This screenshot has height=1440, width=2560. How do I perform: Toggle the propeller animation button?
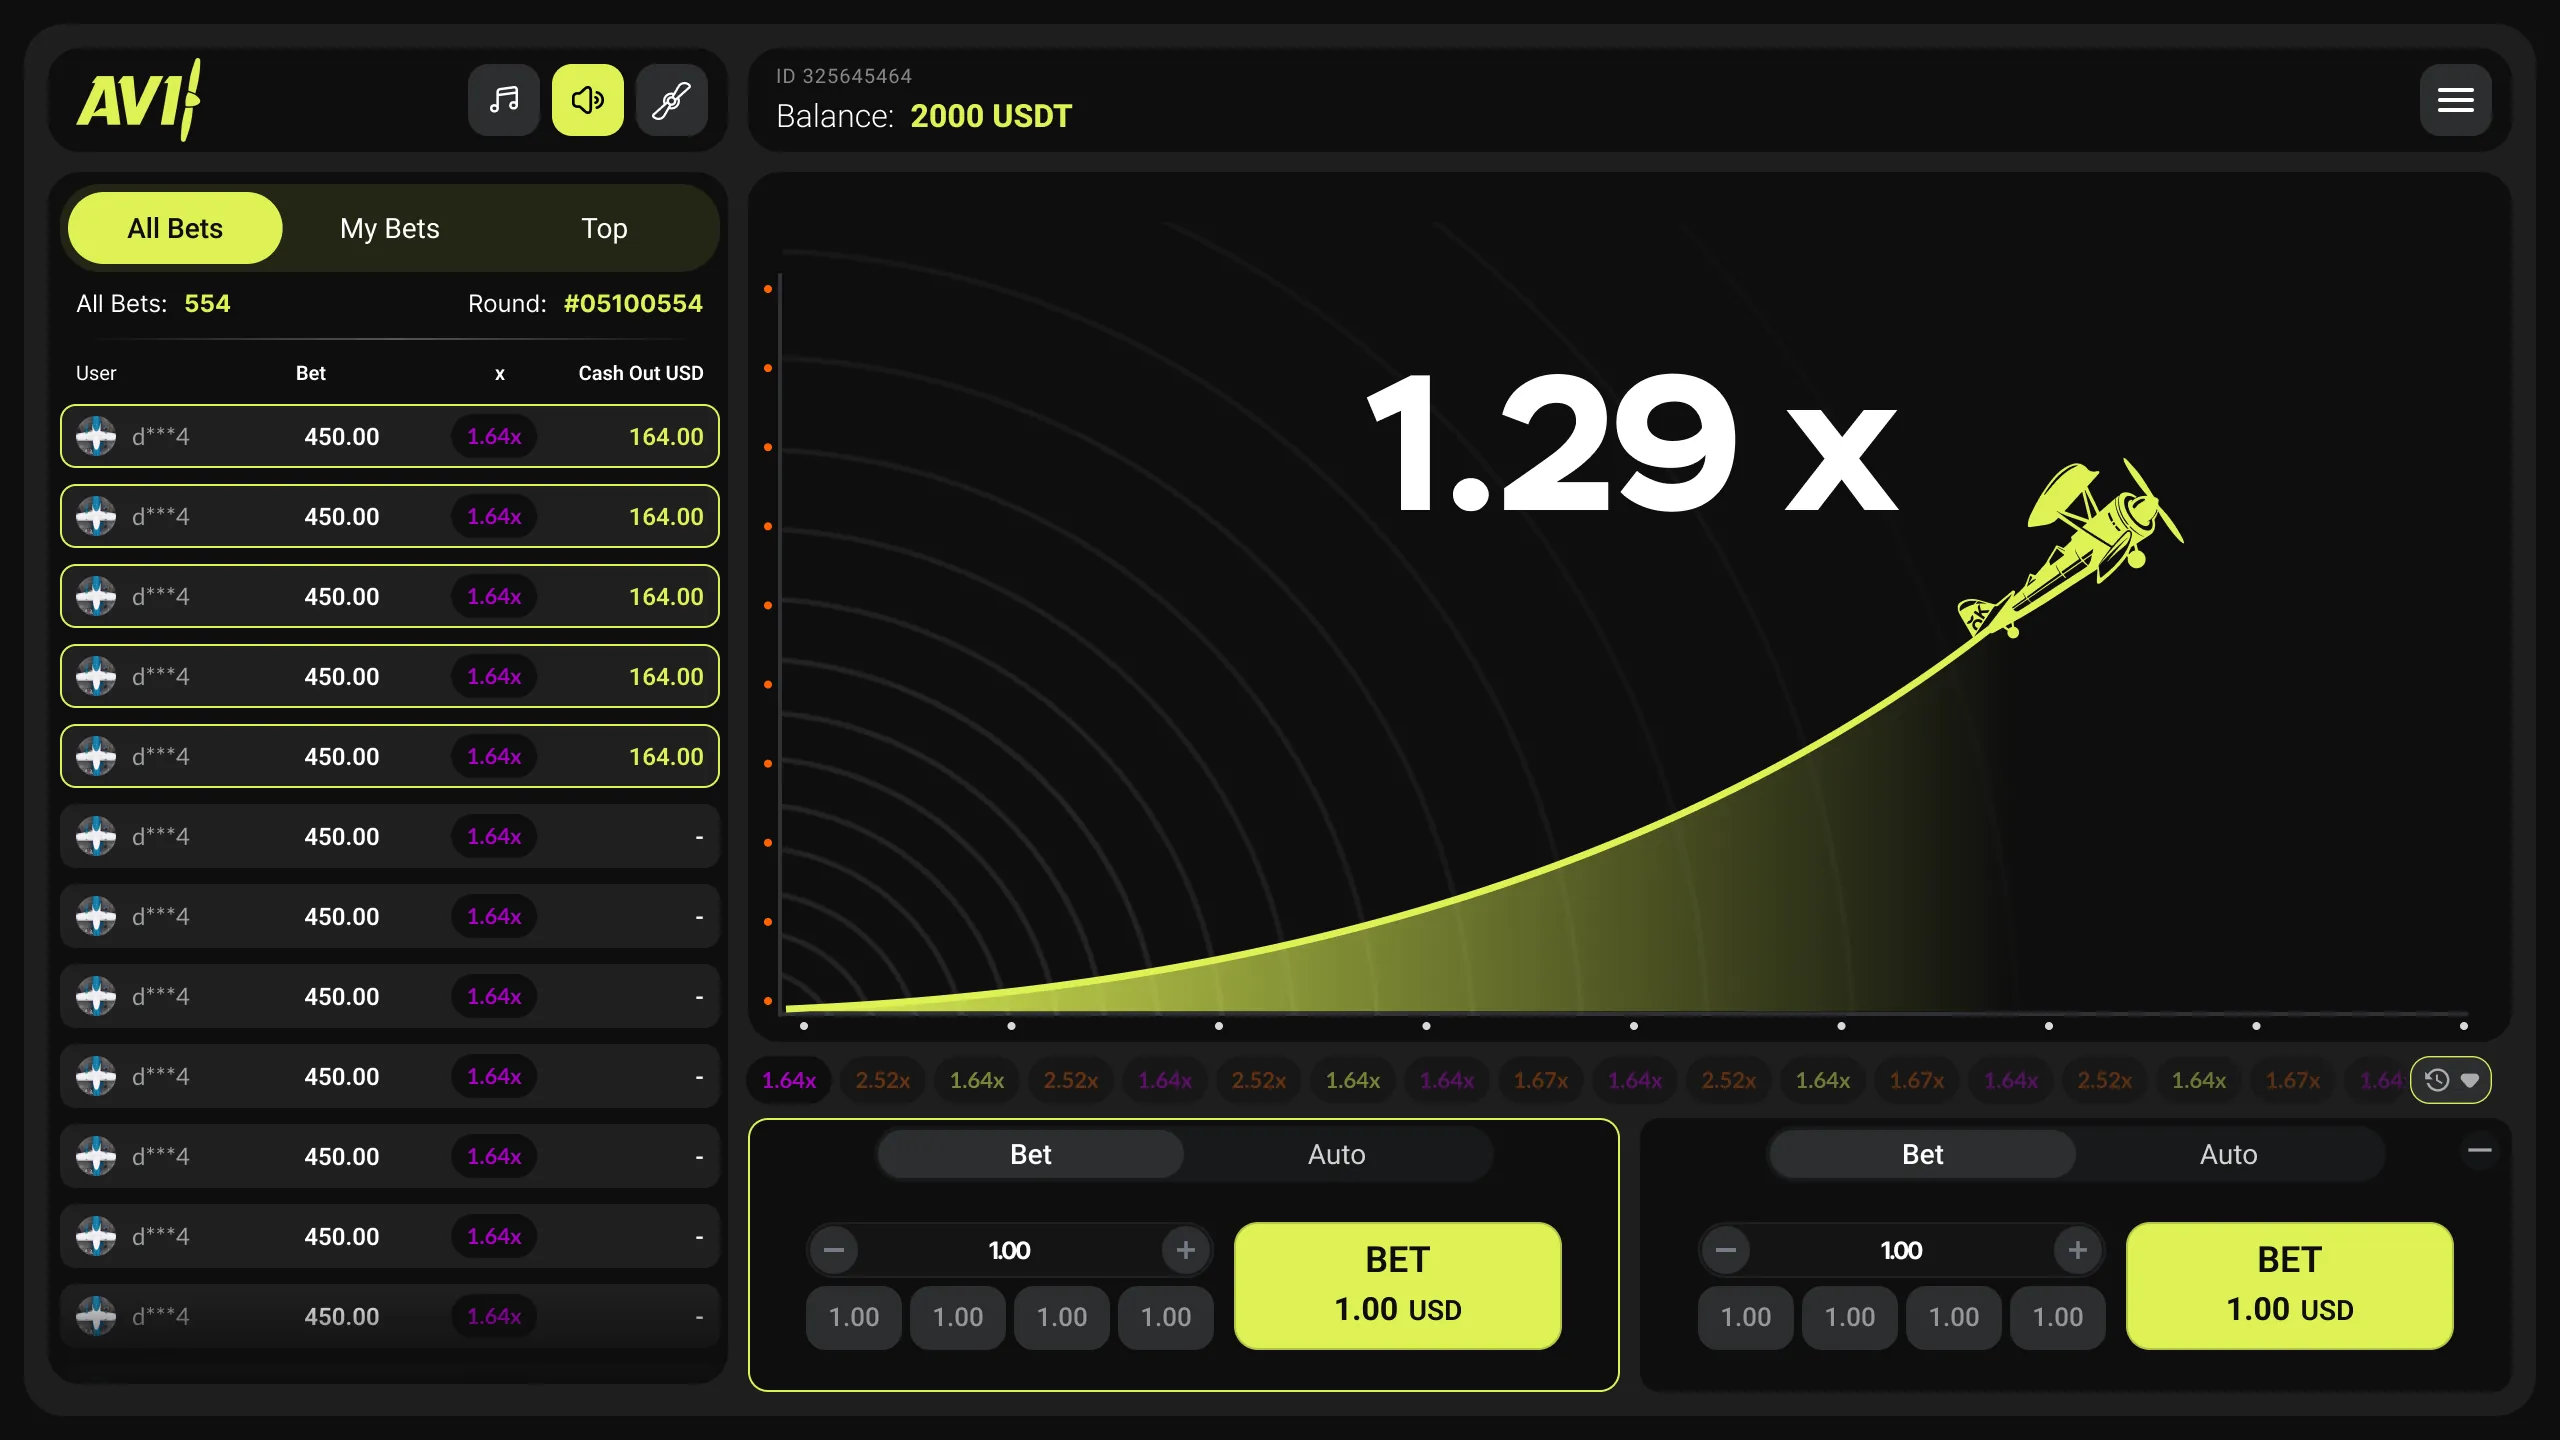[x=672, y=100]
